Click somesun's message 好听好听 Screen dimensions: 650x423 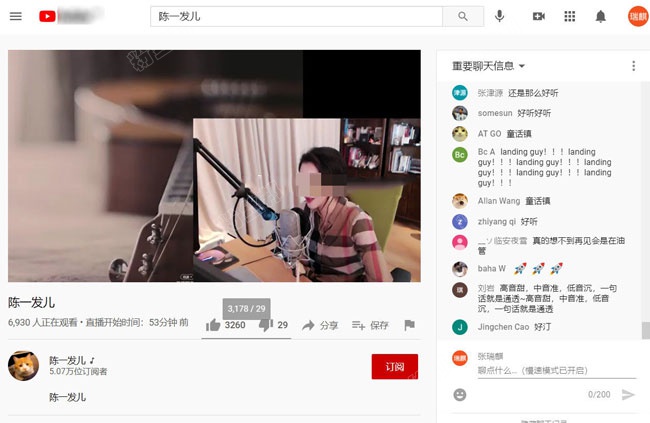click(534, 113)
